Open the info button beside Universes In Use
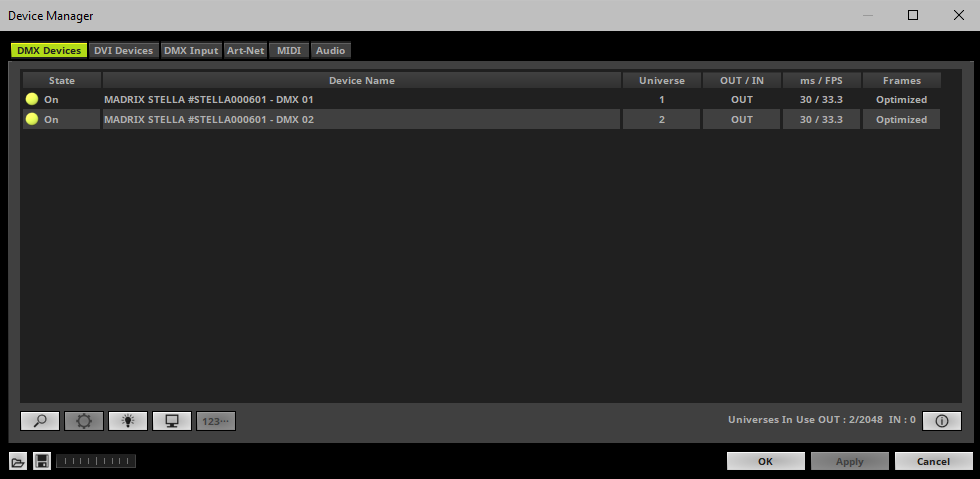 point(942,421)
